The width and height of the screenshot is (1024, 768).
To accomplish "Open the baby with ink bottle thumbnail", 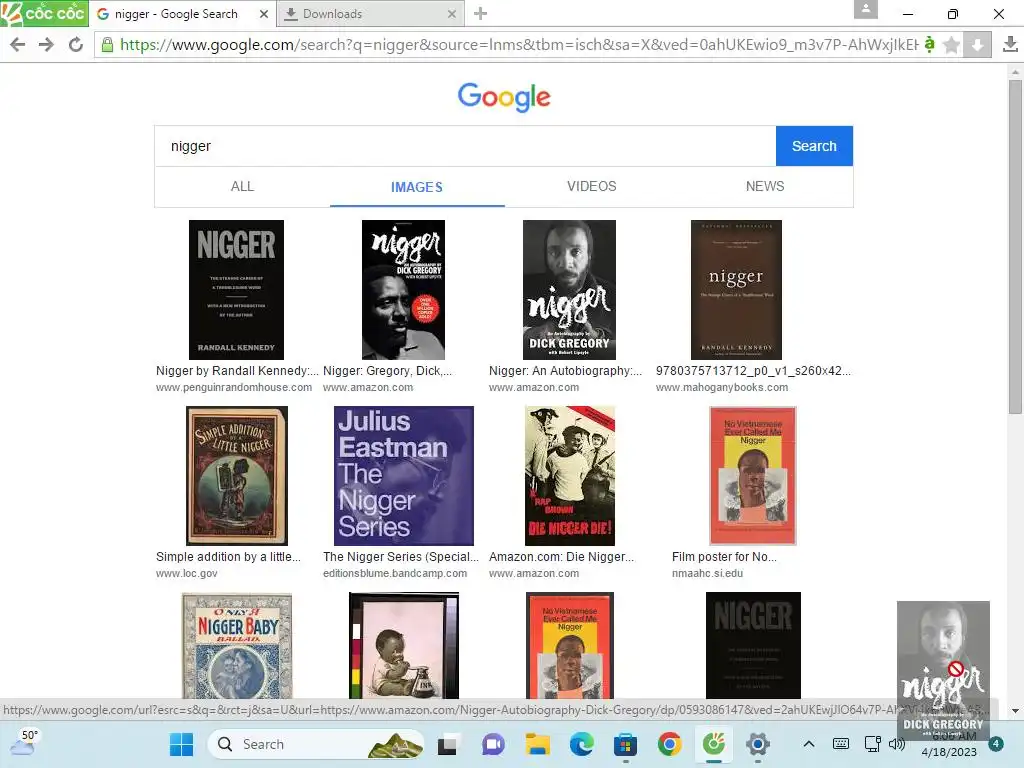I will tap(404, 645).
